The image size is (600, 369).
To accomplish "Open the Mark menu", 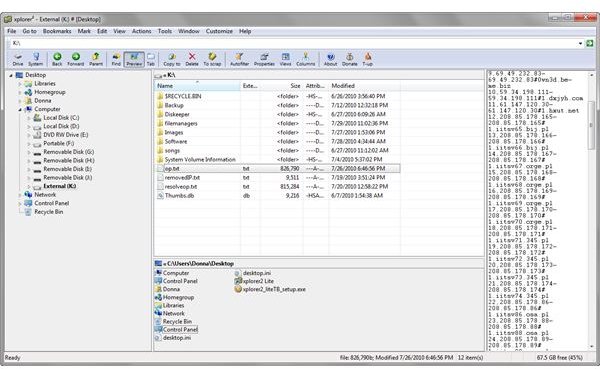I will point(84,31).
